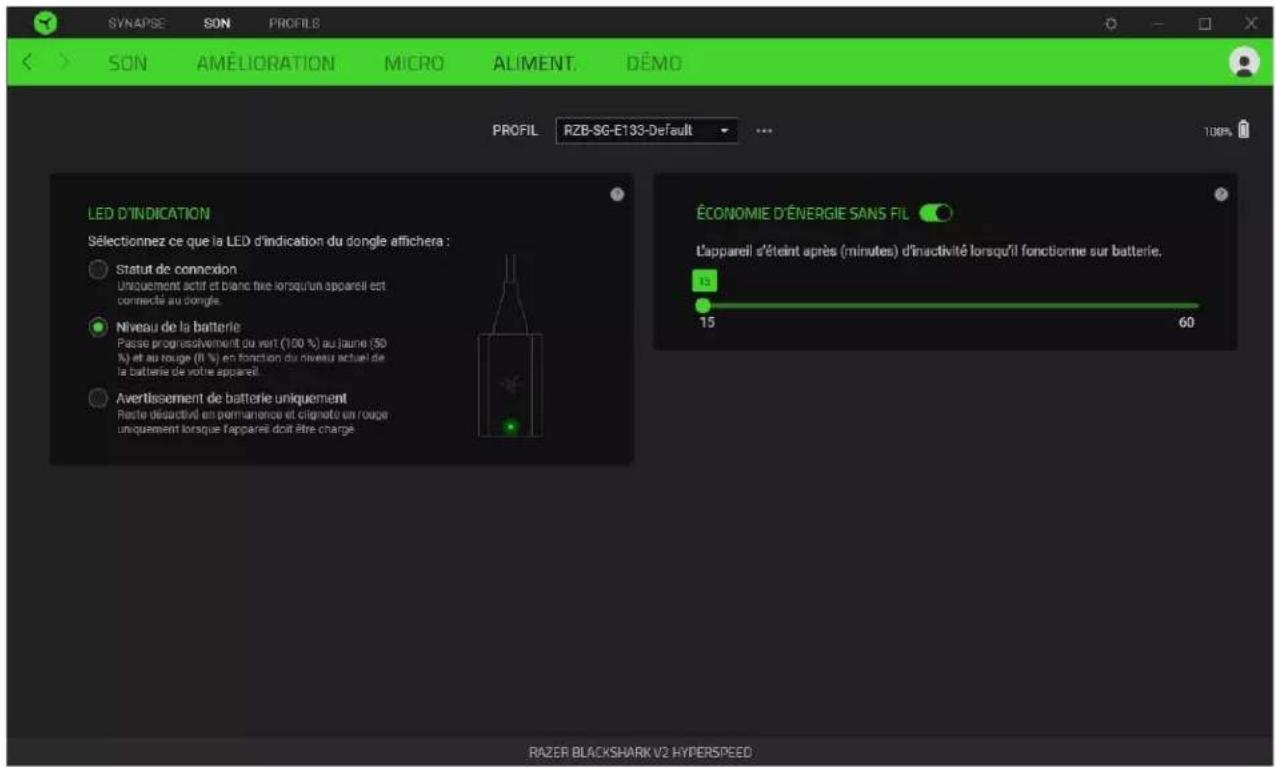1276x768 pixels.
Task: Open the user account avatar
Action: (1244, 62)
